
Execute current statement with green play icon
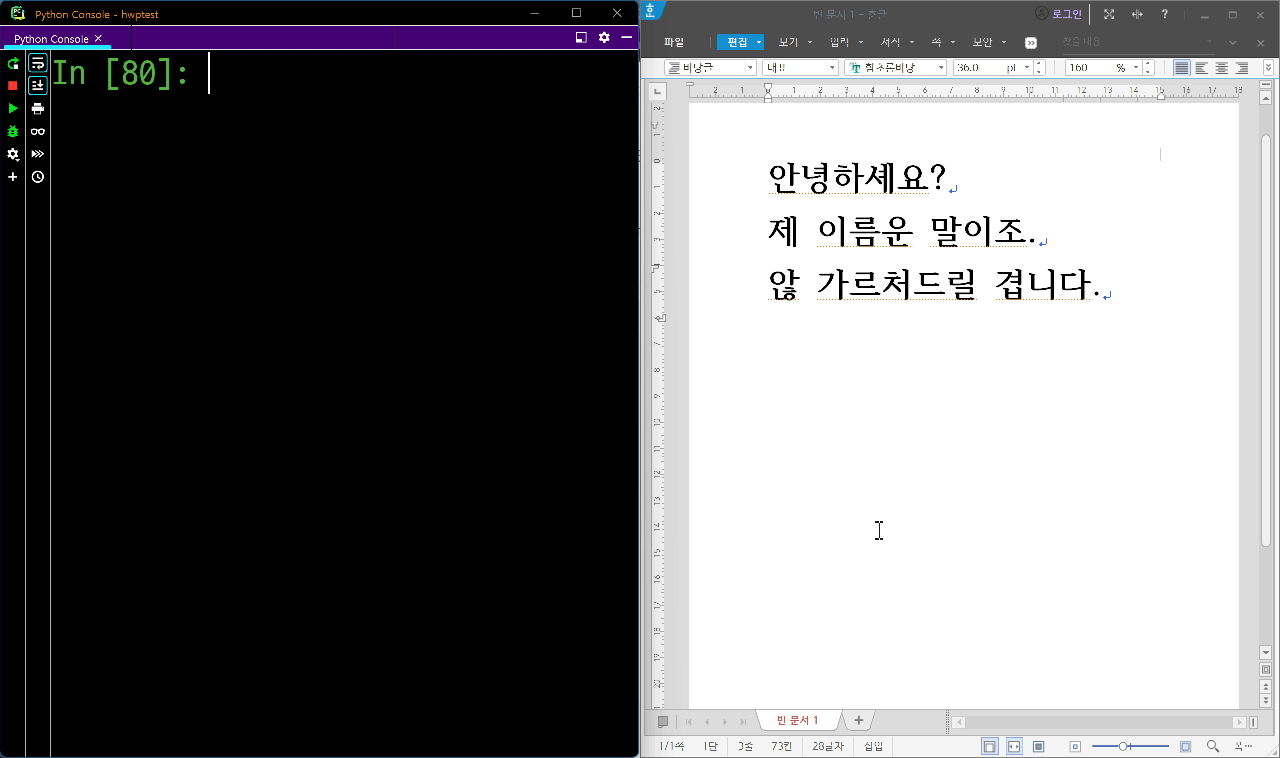13,108
